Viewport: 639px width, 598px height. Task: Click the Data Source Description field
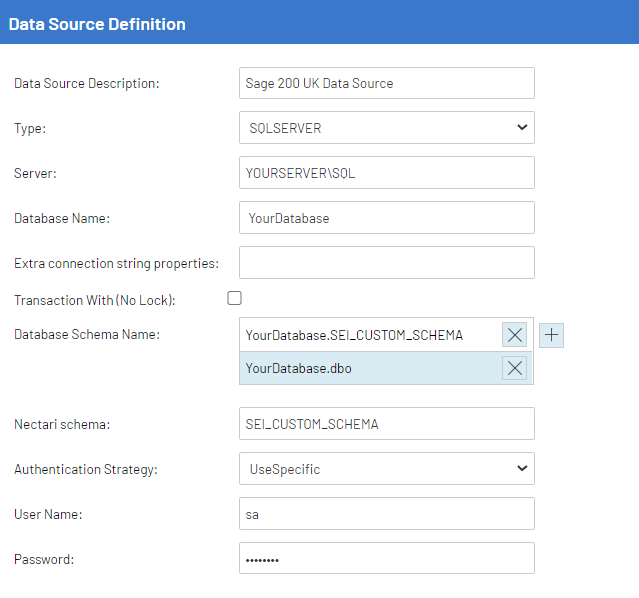click(x=387, y=83)
